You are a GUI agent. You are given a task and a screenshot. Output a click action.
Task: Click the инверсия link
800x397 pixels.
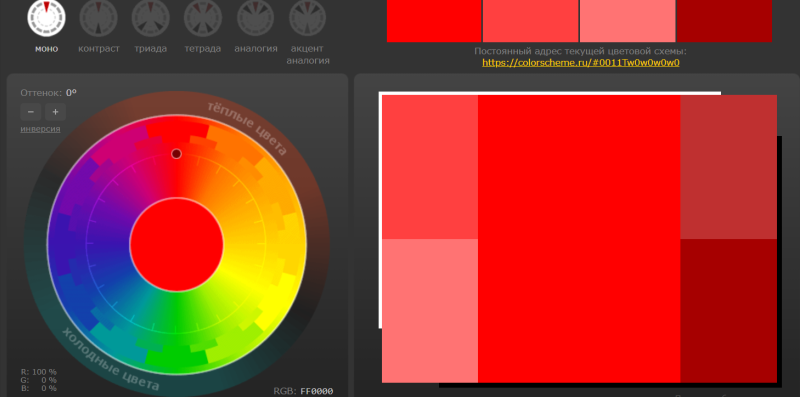coord(40,129)
